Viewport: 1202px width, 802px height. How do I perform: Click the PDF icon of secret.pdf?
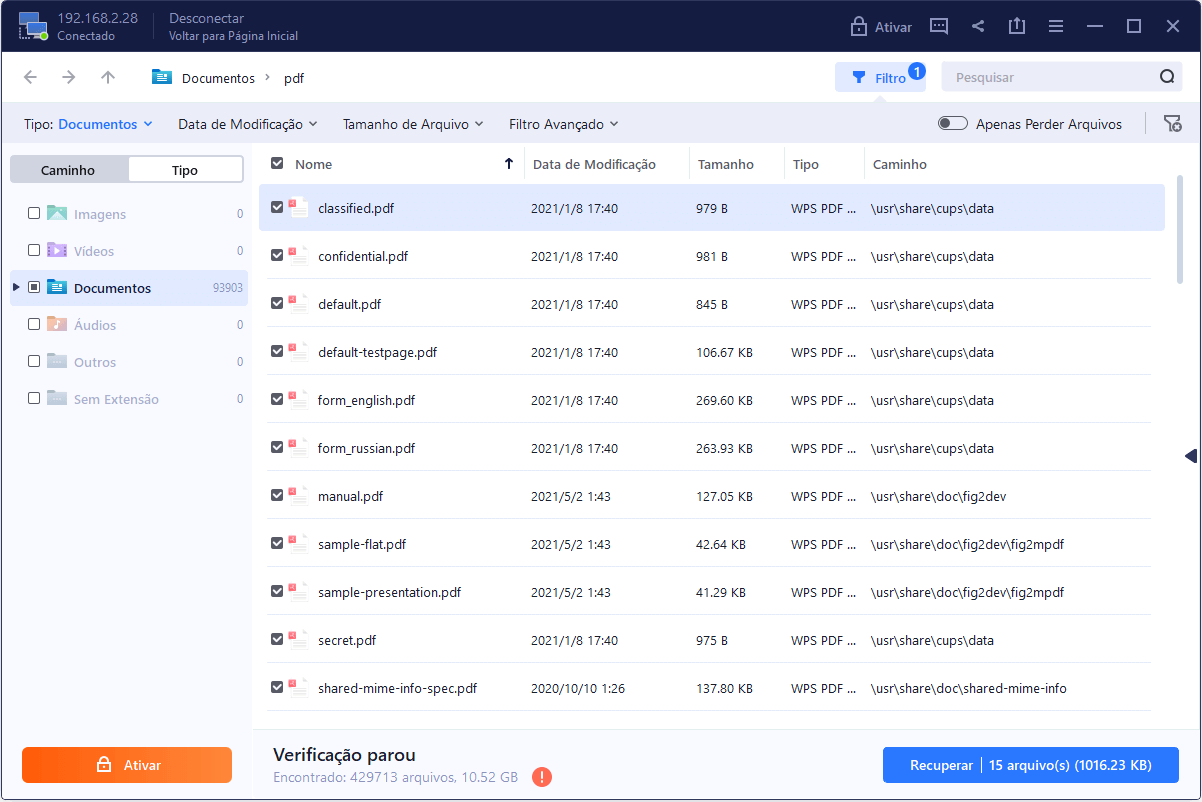click(x=298, y=640)
